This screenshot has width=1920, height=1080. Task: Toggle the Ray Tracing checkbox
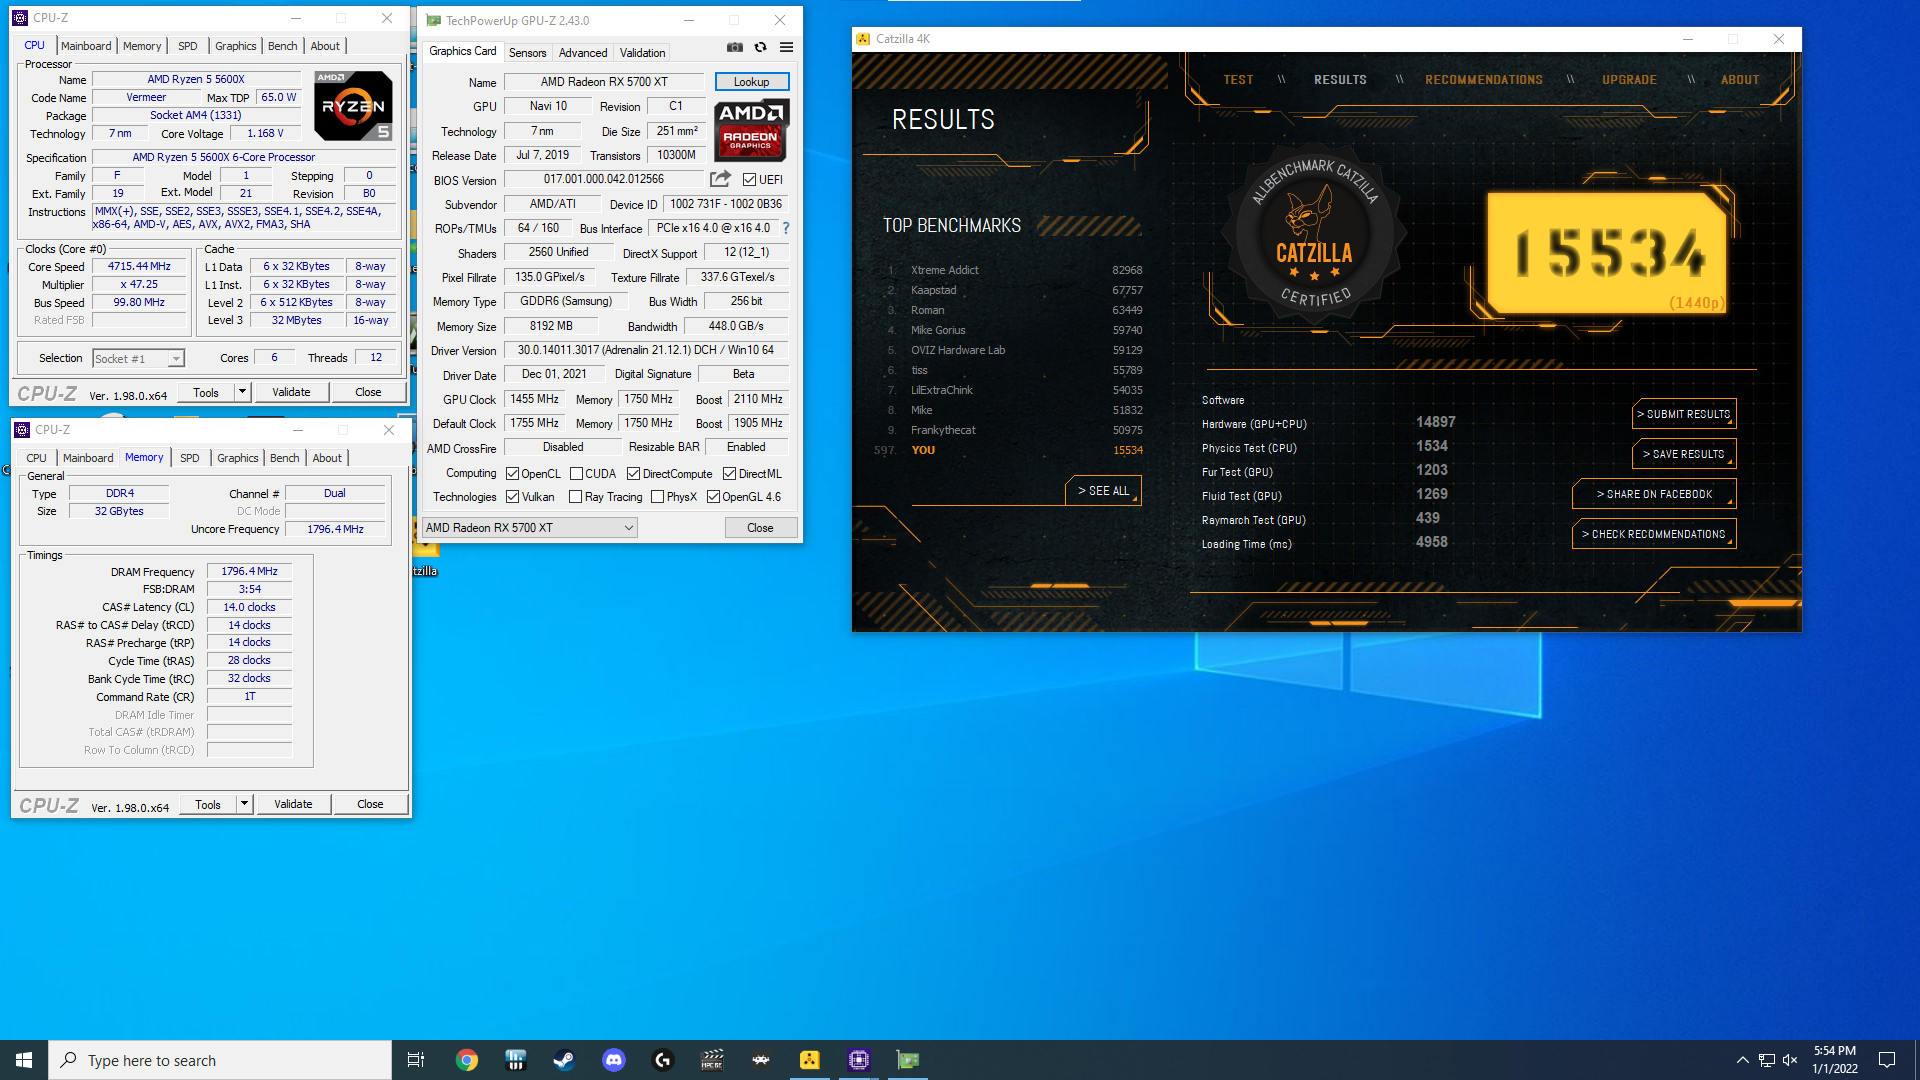click(x=576, y=497)
